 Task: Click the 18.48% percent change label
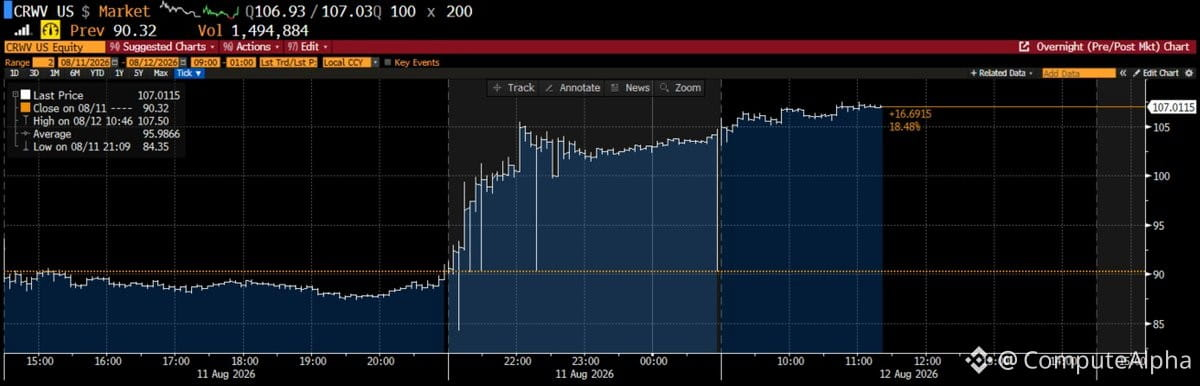point(904,126)
